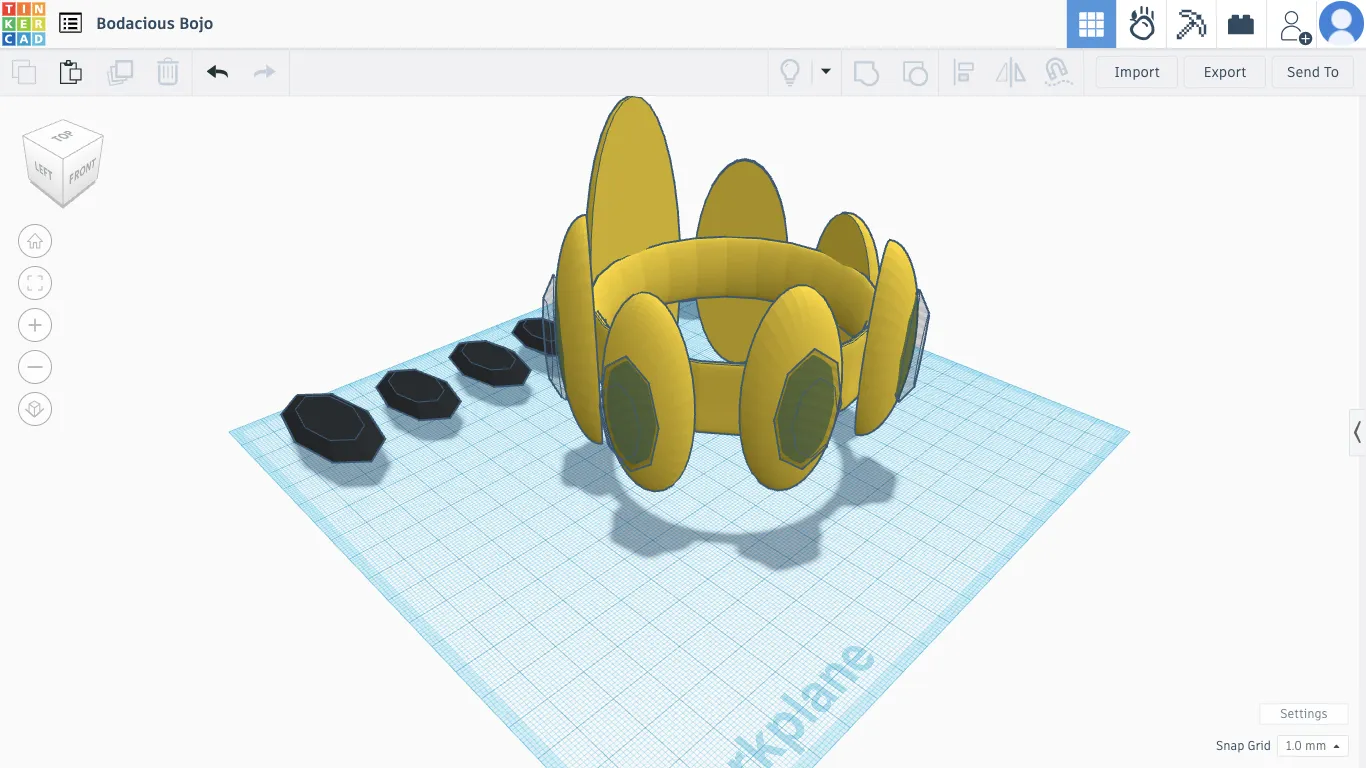This screenshot has width=1366, height=768.
Task: Click the Delete trash icon
Action: coord(168,72)
